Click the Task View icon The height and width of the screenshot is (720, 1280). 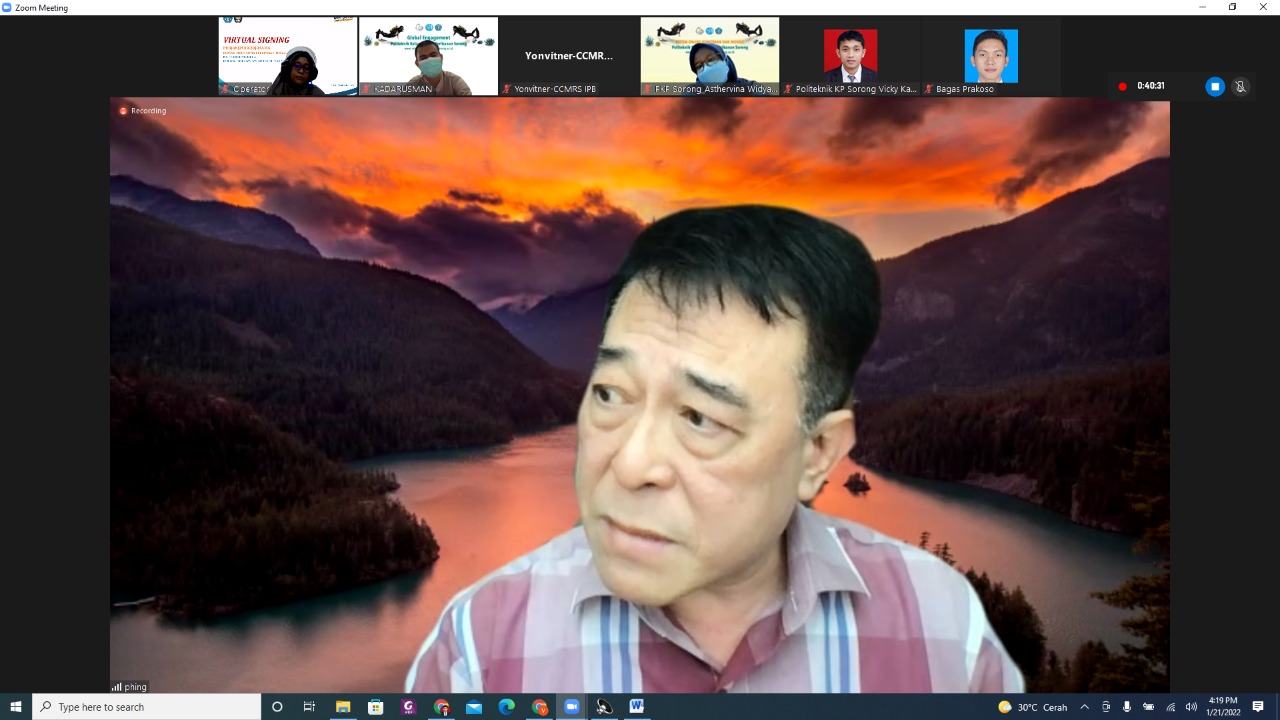coord(310,707)
